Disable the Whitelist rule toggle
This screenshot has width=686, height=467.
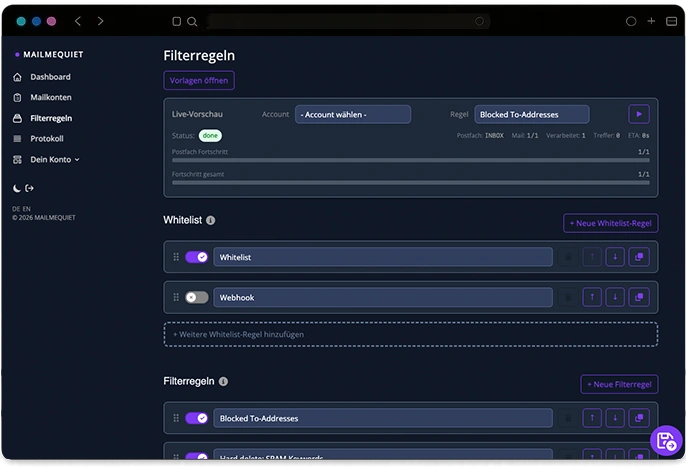click(x=196, y=257)
